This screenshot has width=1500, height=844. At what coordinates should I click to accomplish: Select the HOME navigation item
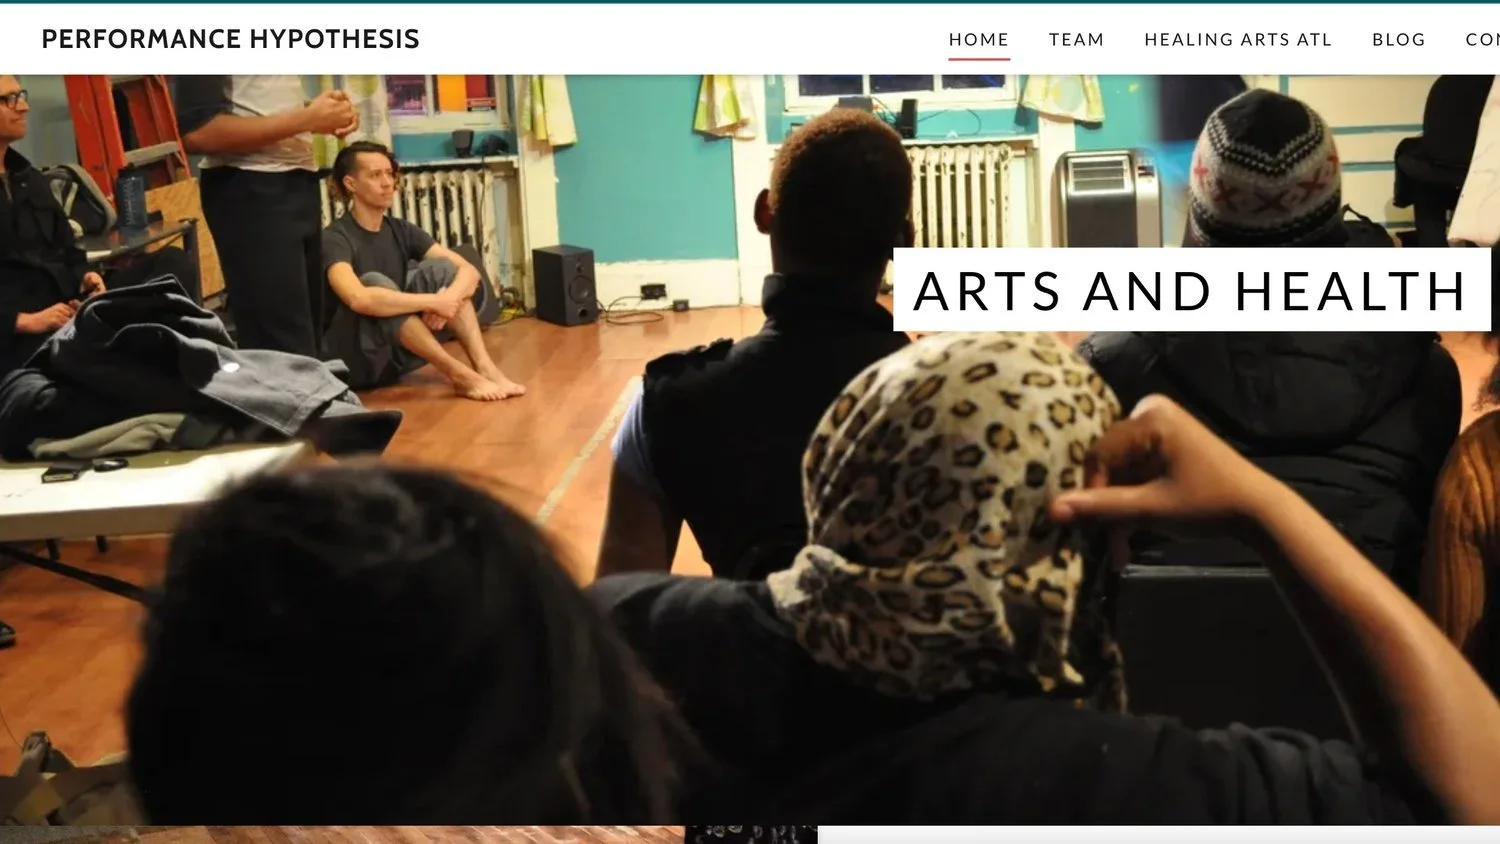[979, 39]
